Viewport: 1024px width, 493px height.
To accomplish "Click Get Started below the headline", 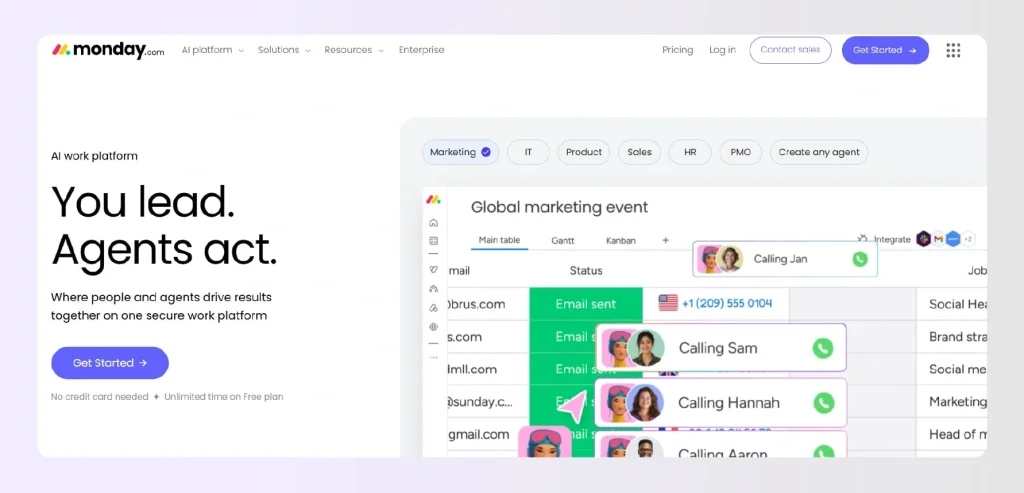I will point(110,363).
